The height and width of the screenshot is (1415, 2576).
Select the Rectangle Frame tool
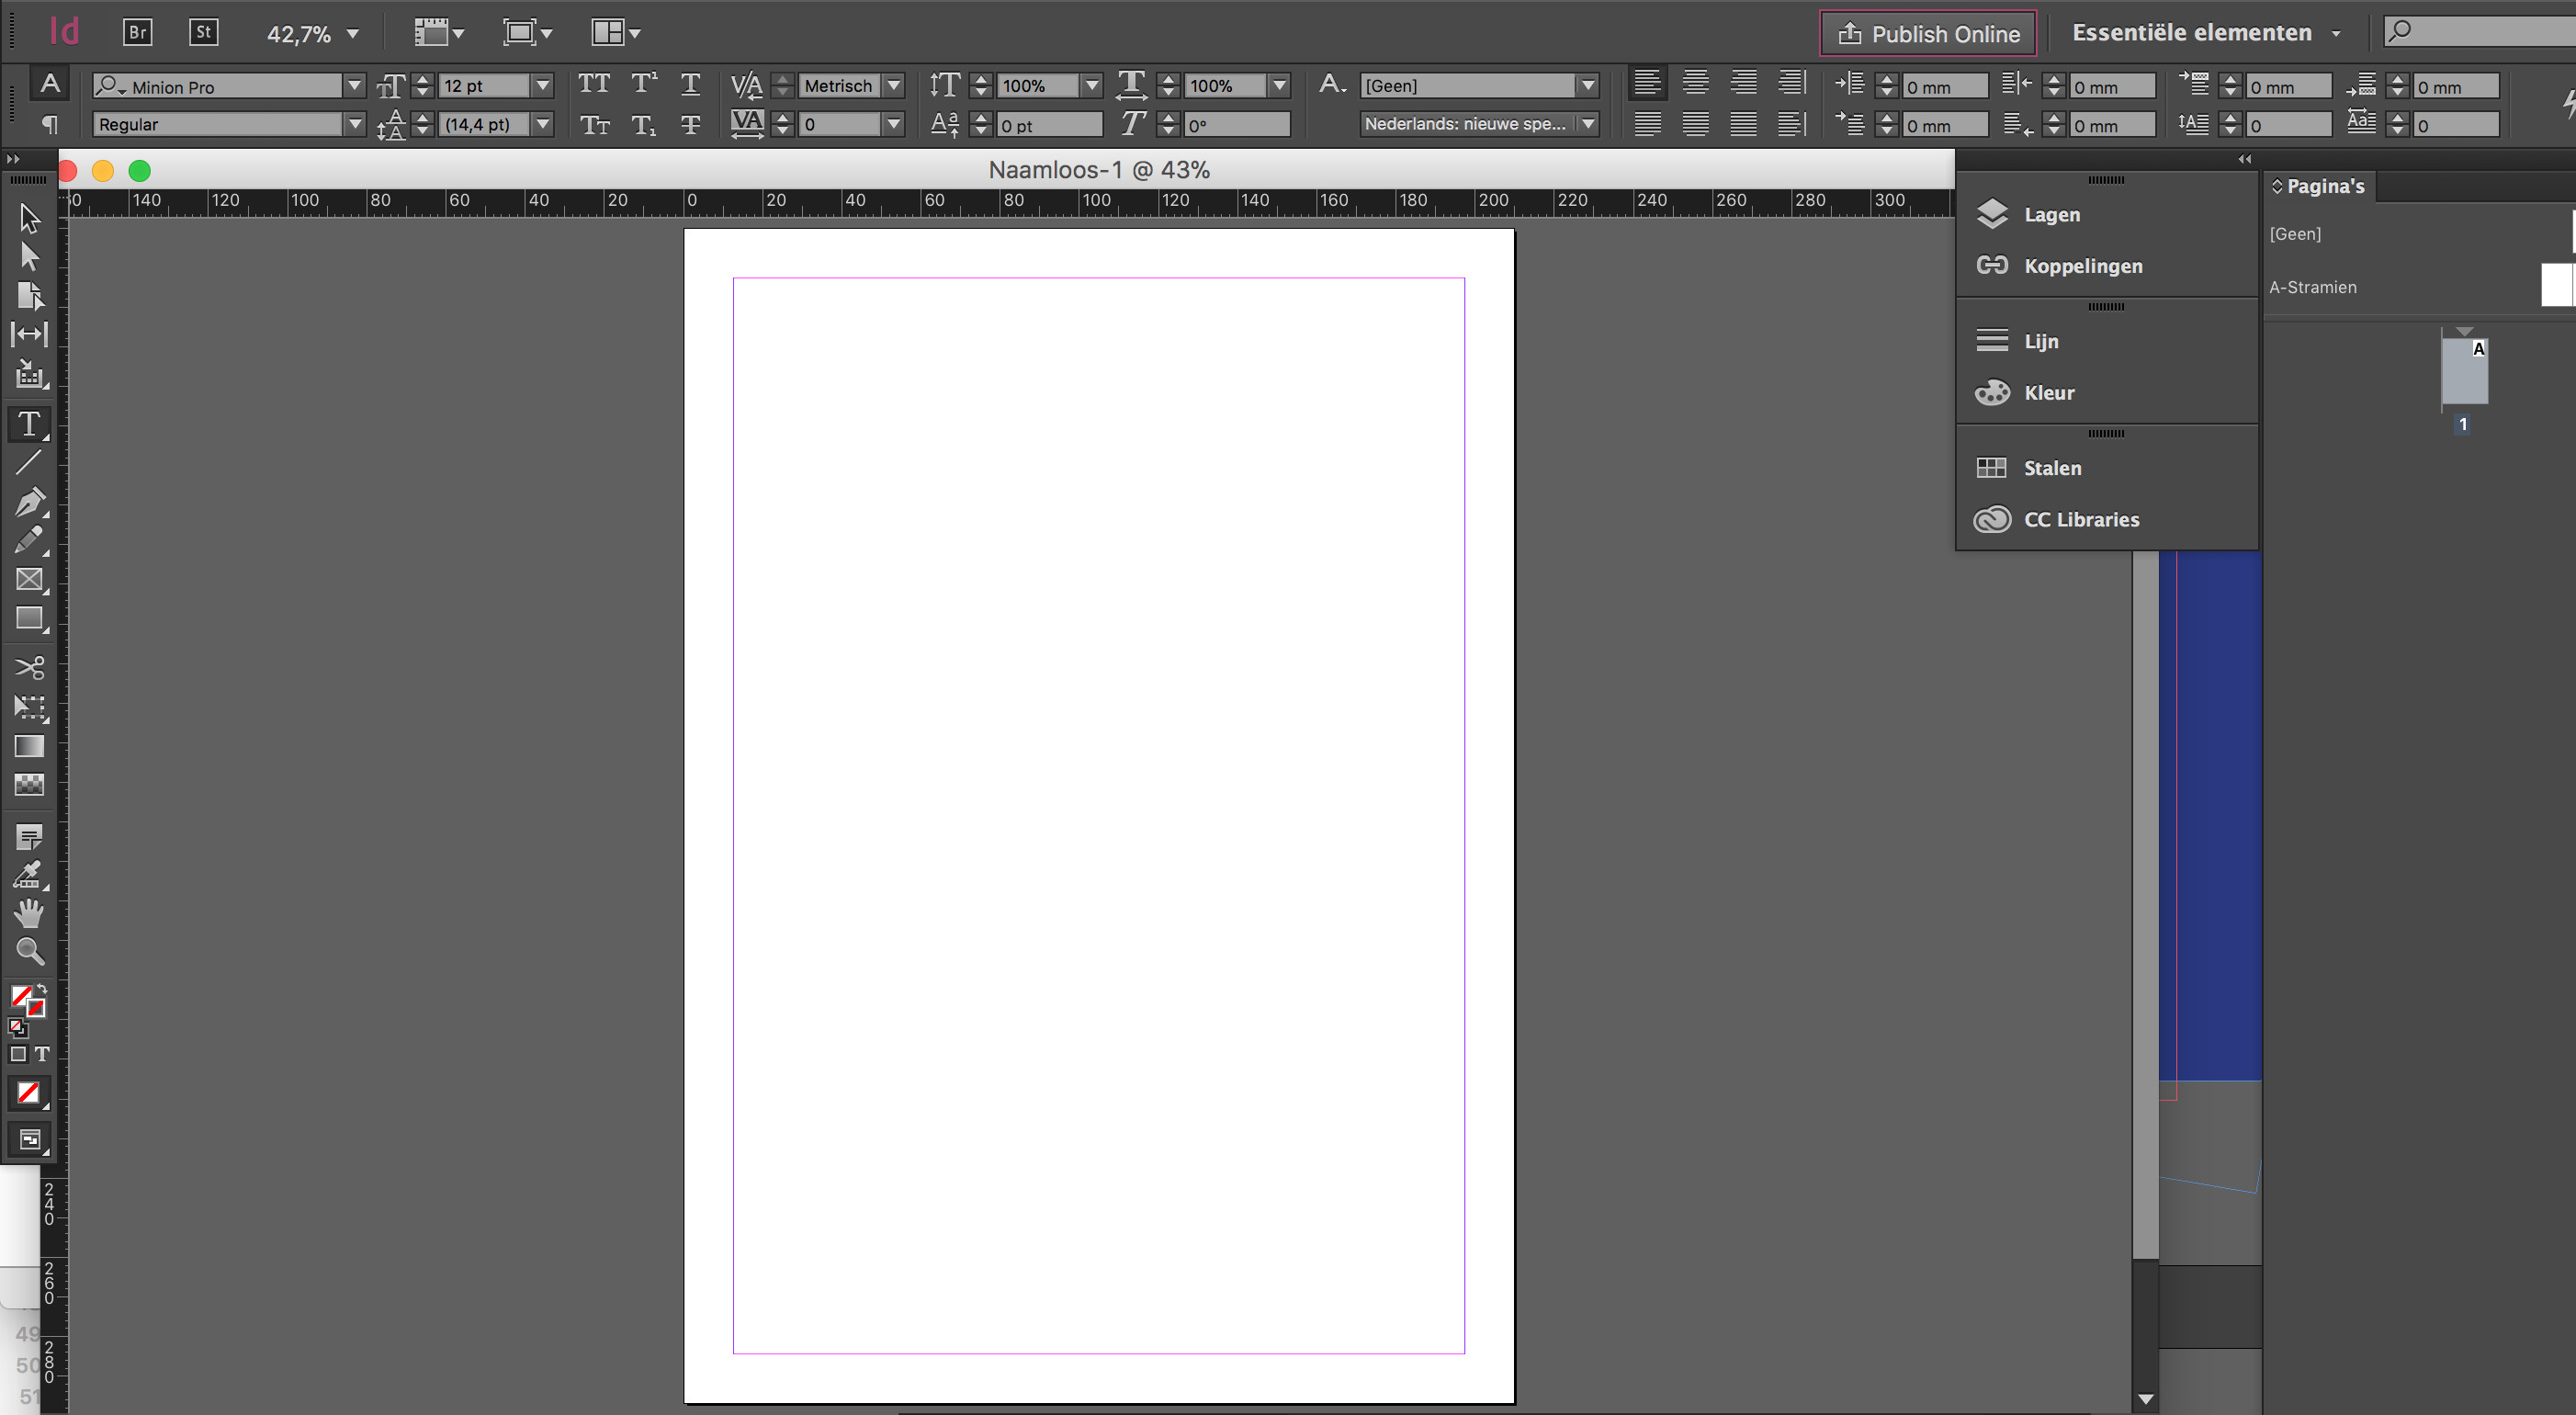pyautogui.click(x=29, y=579)
